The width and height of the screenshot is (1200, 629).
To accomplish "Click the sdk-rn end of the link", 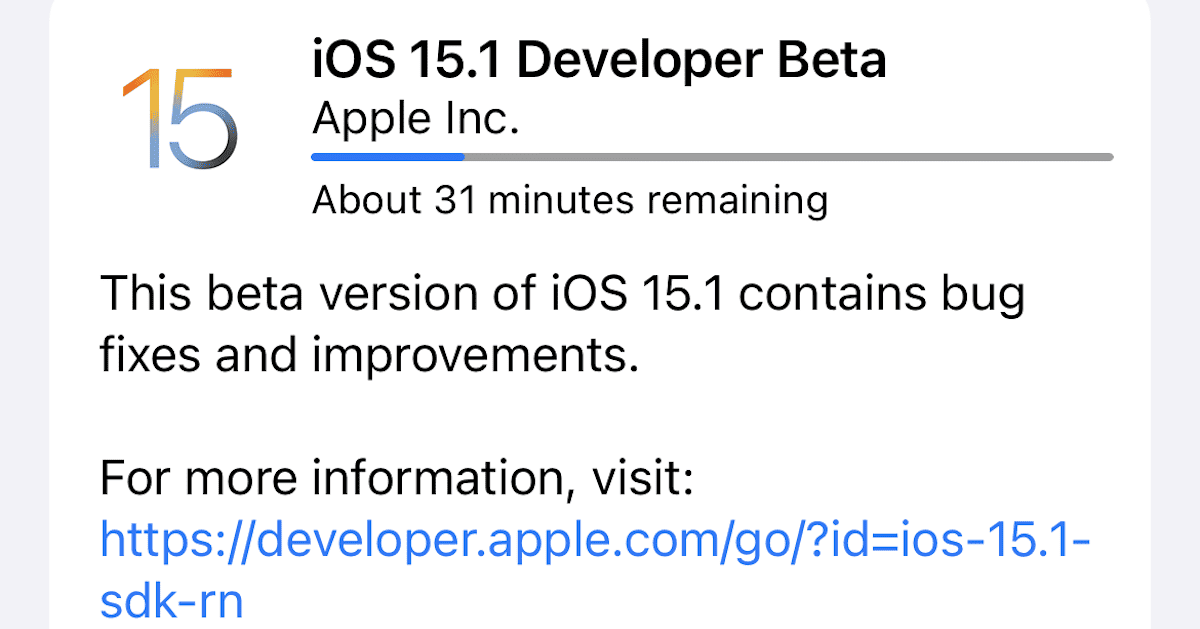I will (172, 602).
